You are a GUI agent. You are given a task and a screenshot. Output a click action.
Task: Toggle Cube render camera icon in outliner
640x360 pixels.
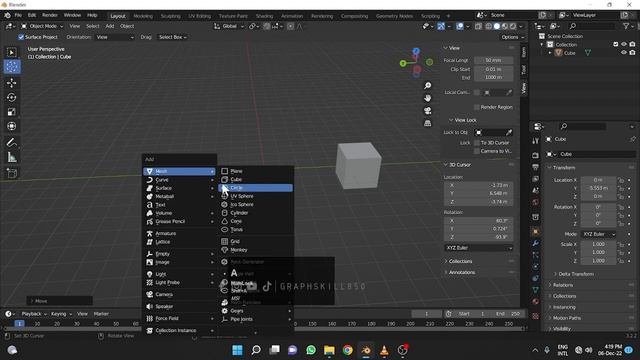point(632,53)
